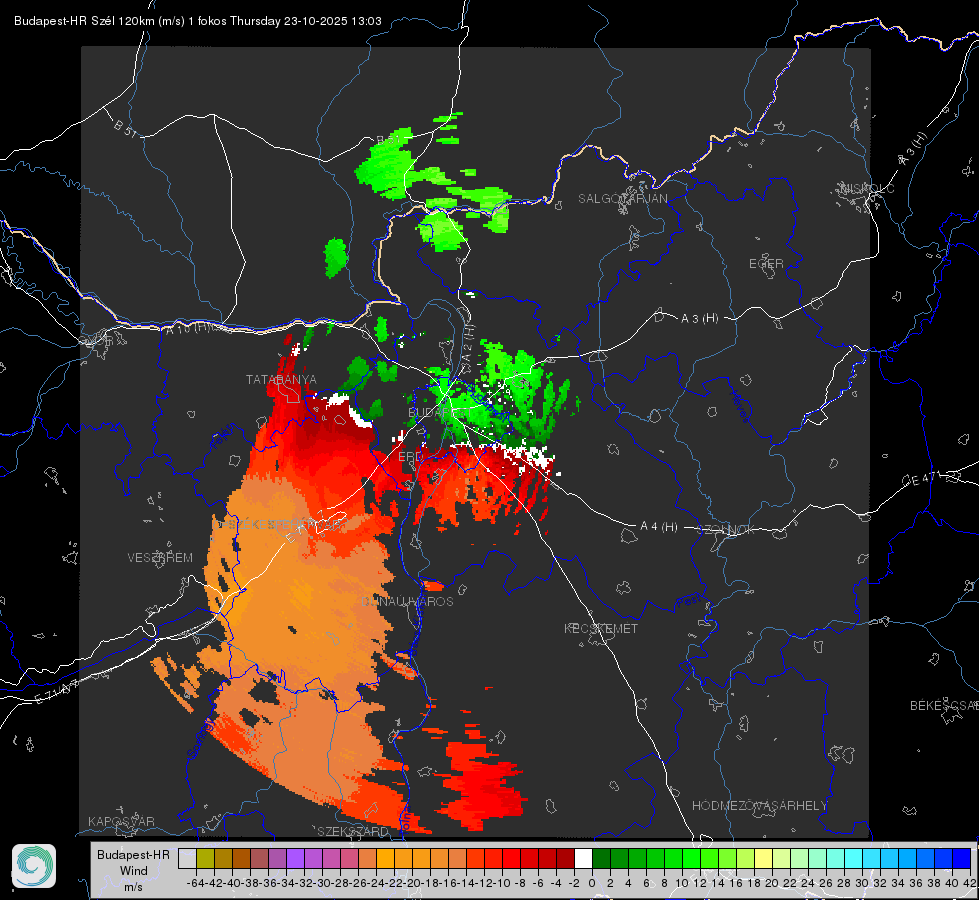This screenshot has width=979, height=900.
Task: Click the TATABANYA city label
Action: click(x=281, y=380)
